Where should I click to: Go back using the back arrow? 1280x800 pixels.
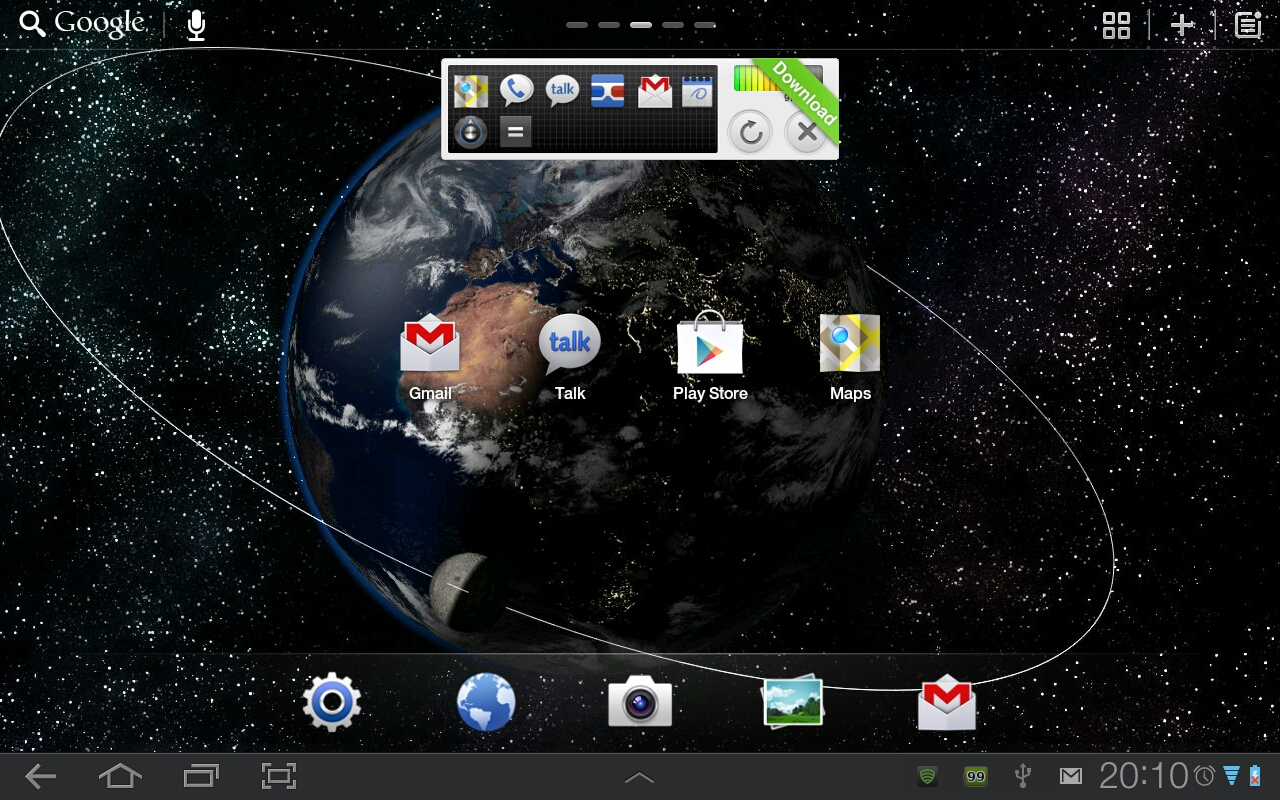(41, 776)
